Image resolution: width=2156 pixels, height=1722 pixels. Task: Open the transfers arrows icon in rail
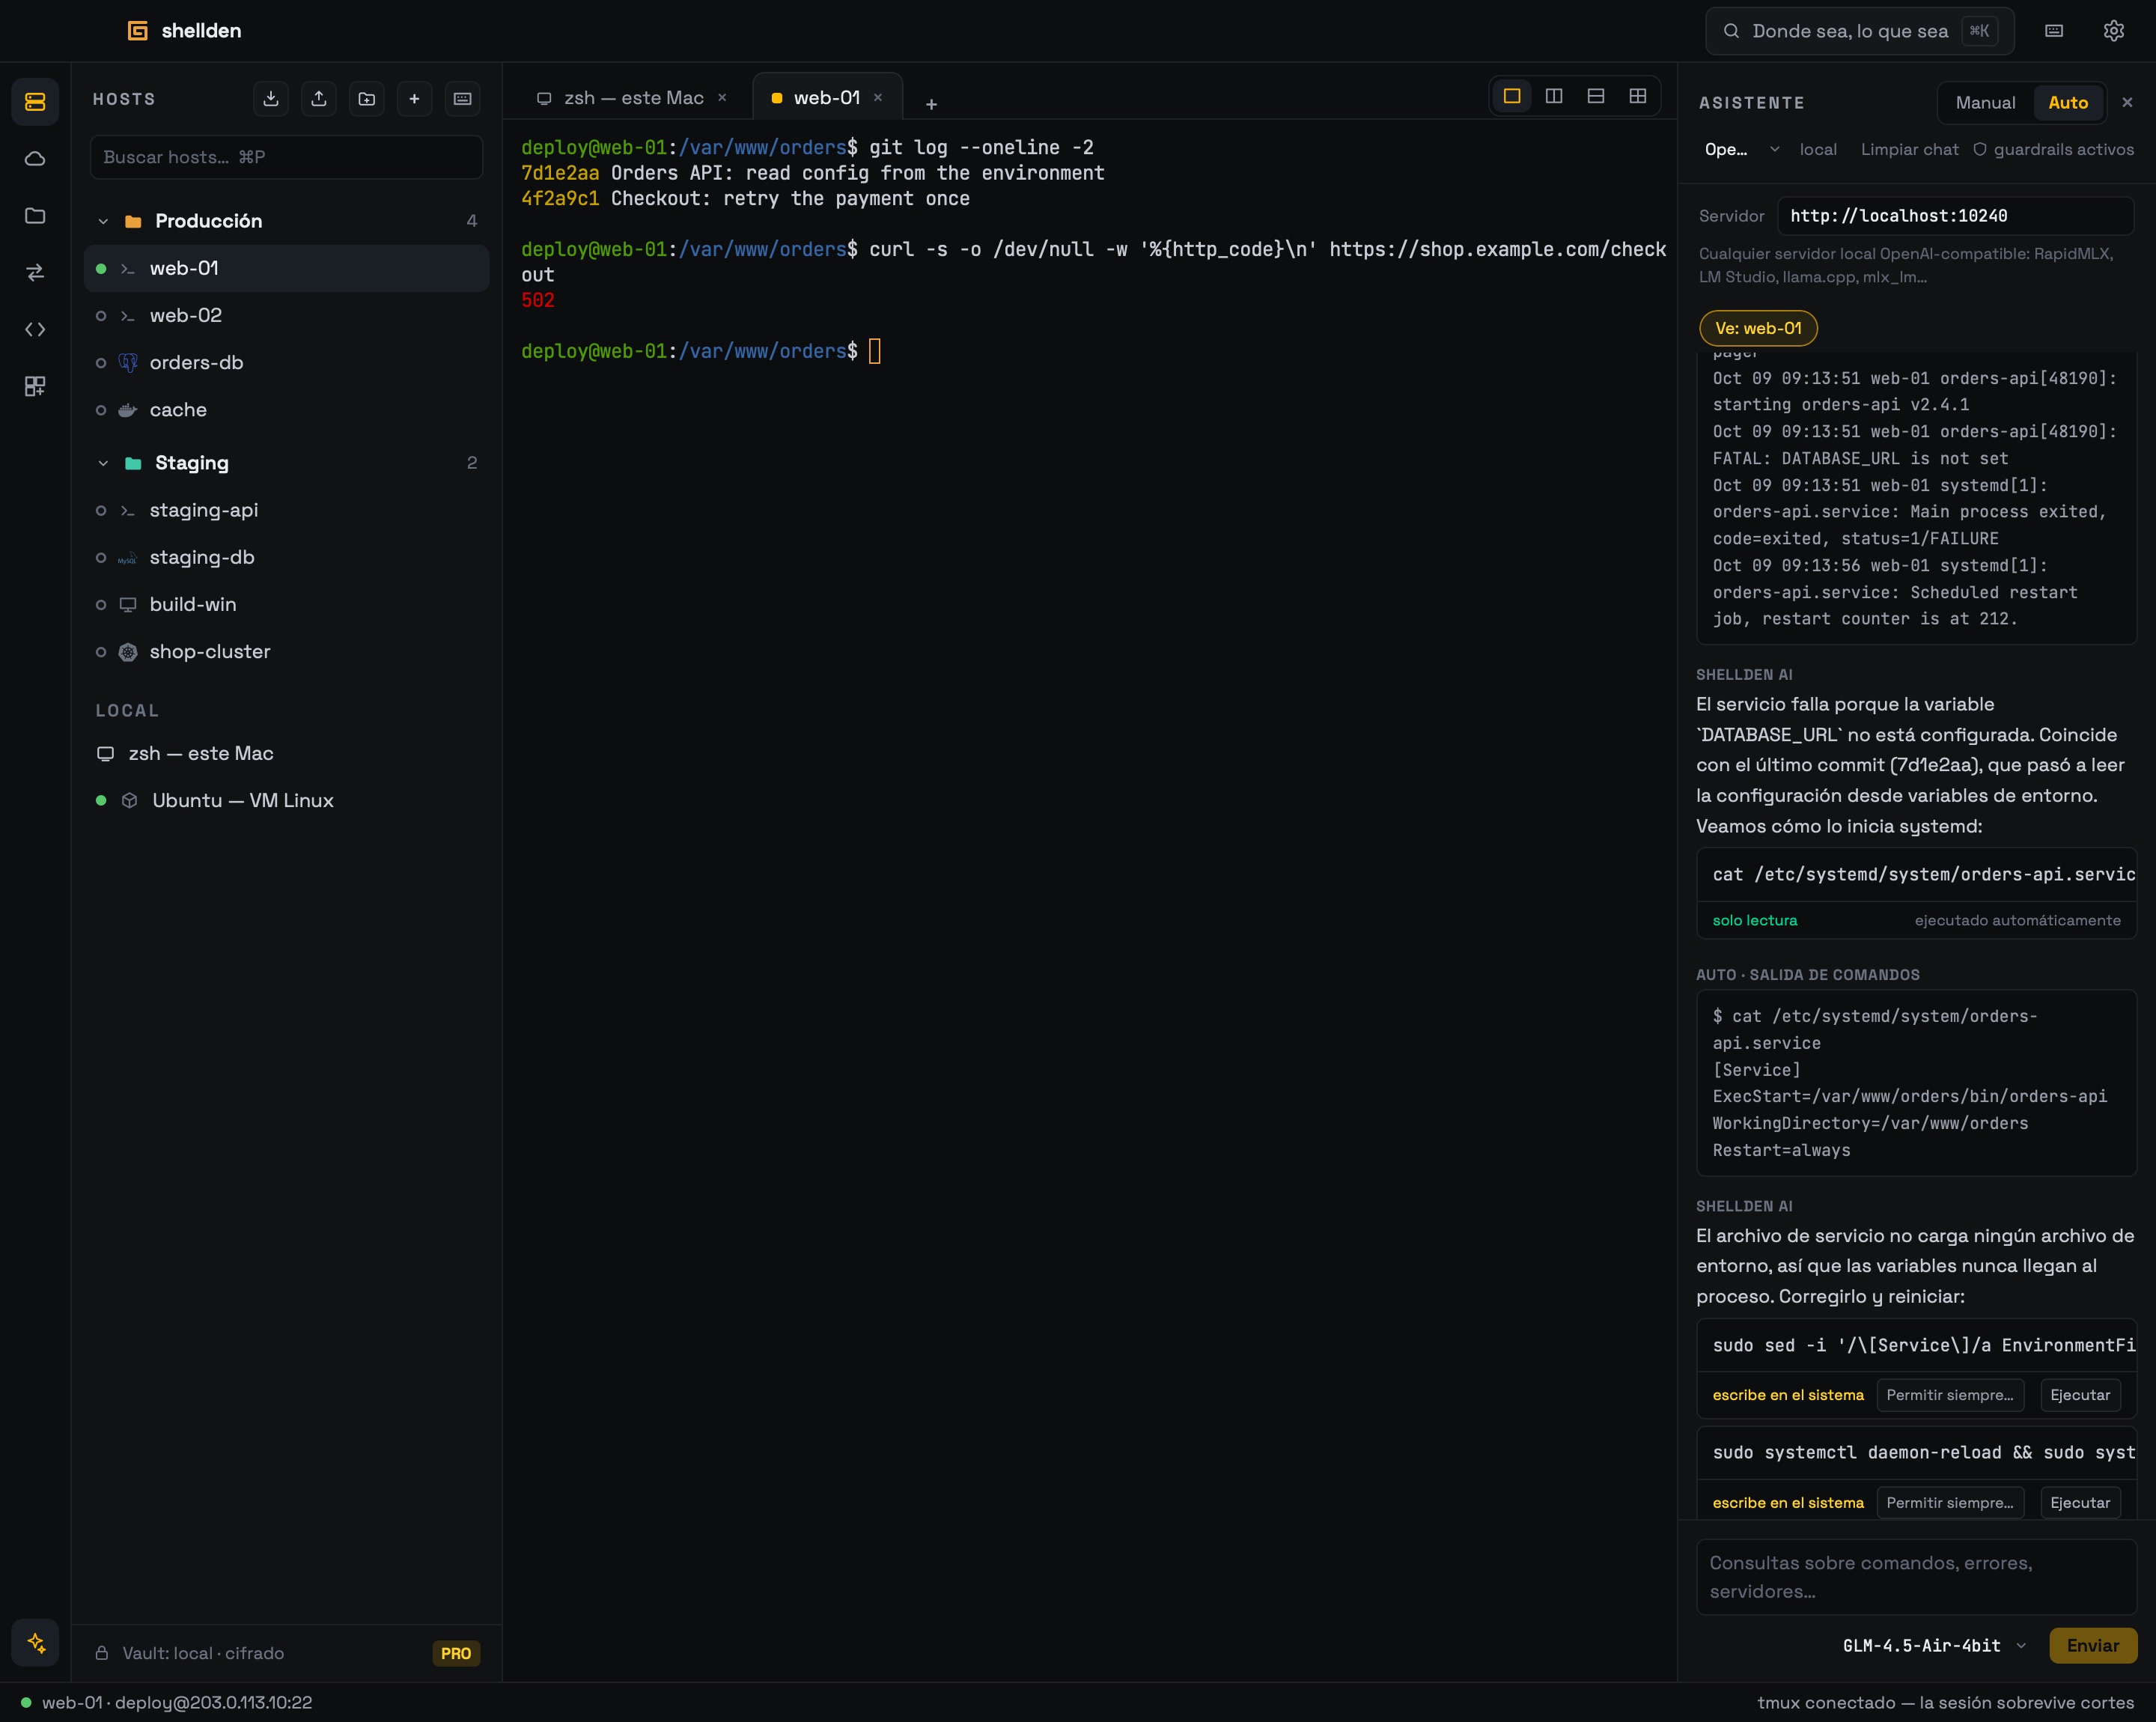tap(35, 272)
